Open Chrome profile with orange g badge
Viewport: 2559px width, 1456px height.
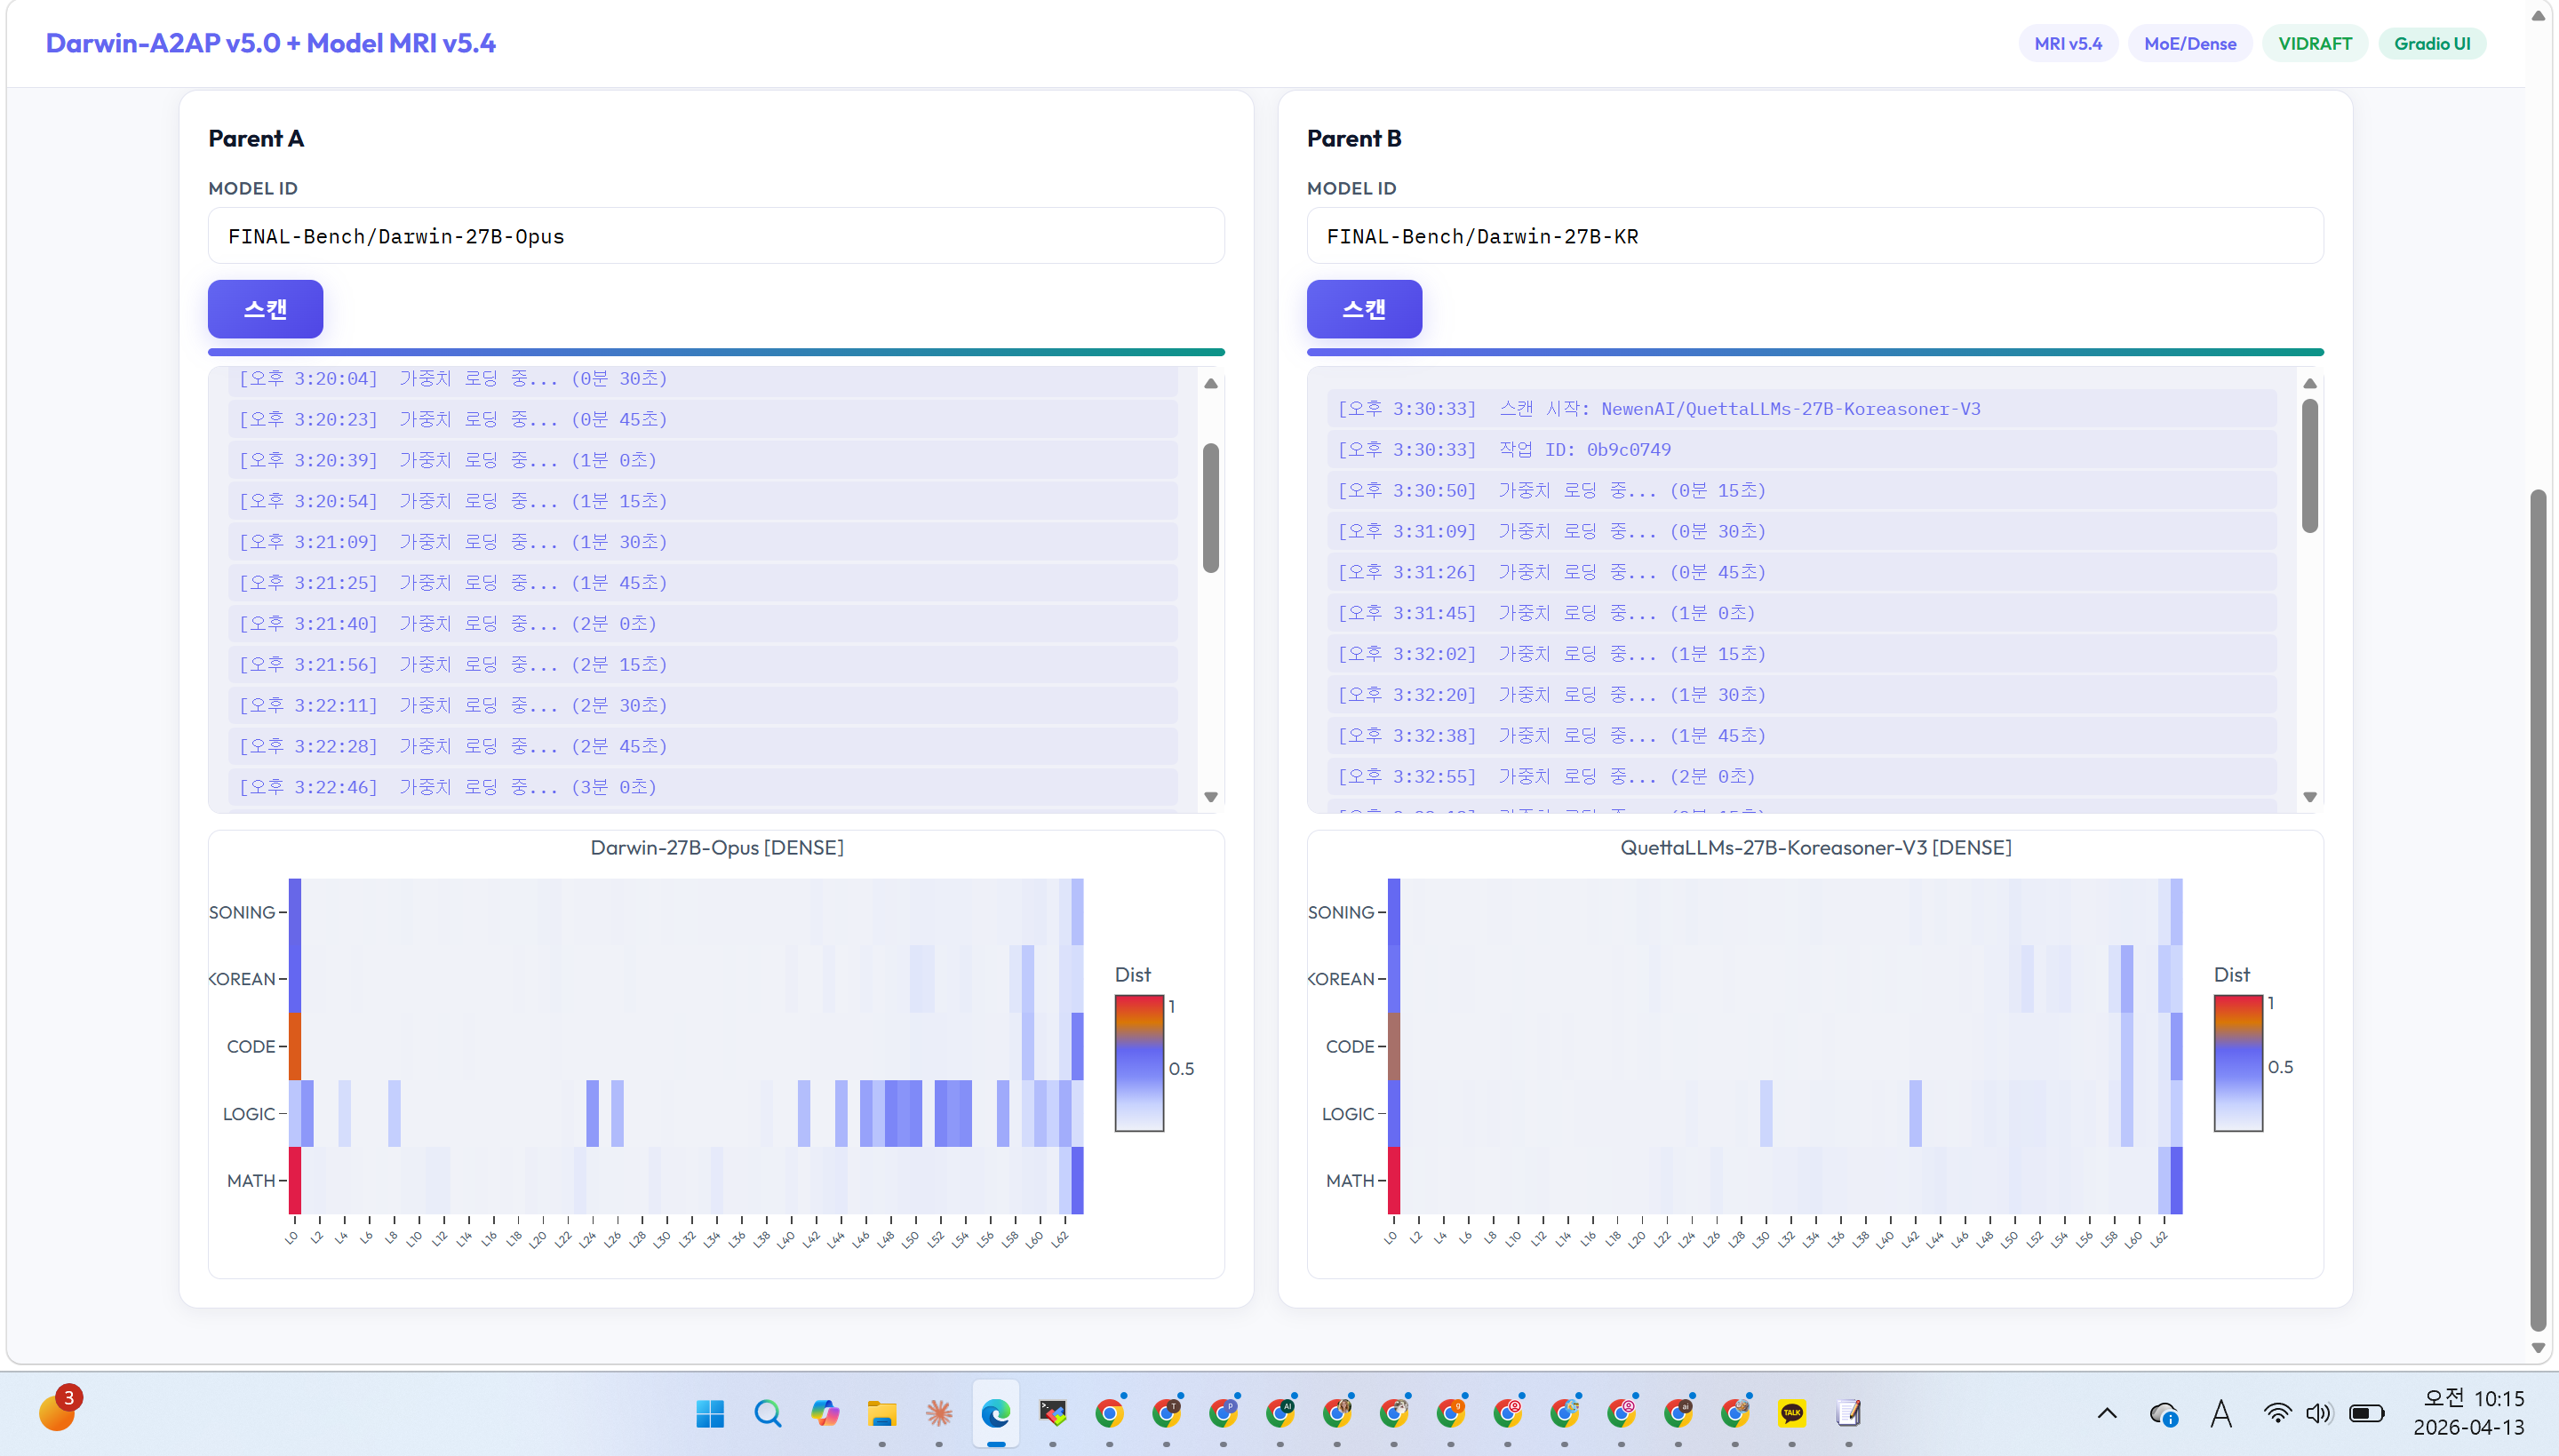click(x=1451, y=1413)
